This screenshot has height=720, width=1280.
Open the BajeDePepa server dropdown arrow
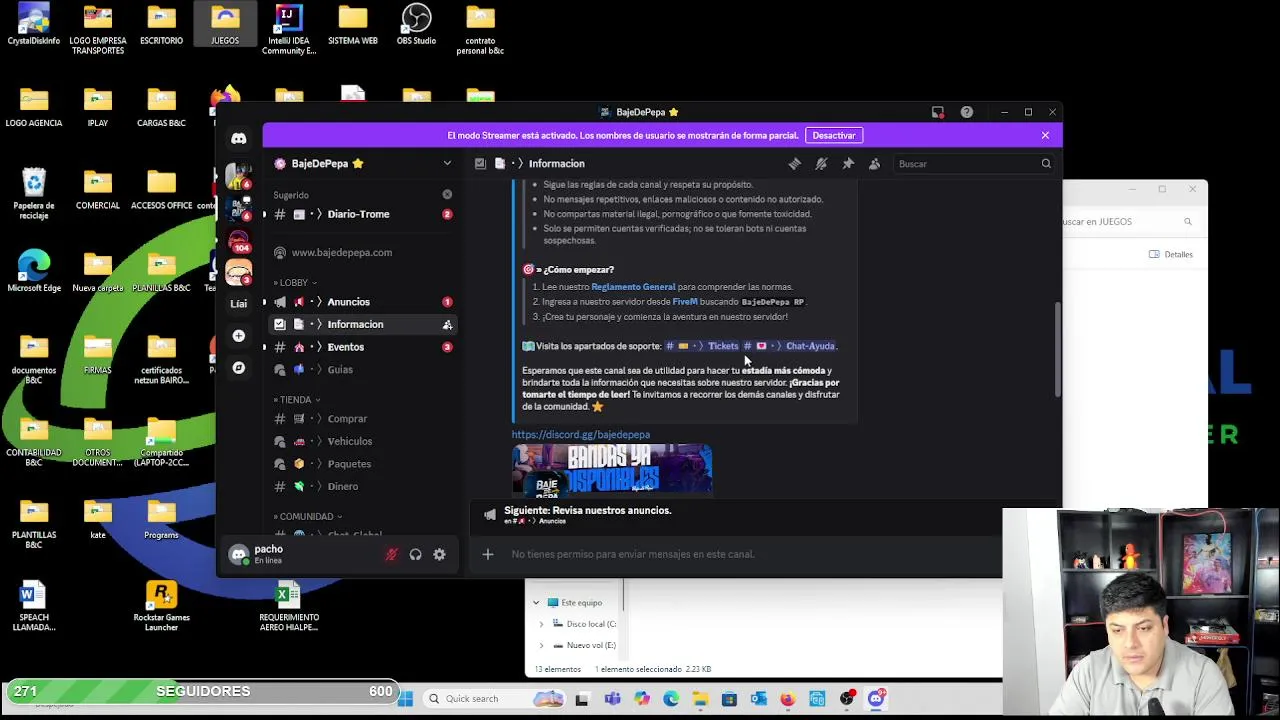[447, 164]
